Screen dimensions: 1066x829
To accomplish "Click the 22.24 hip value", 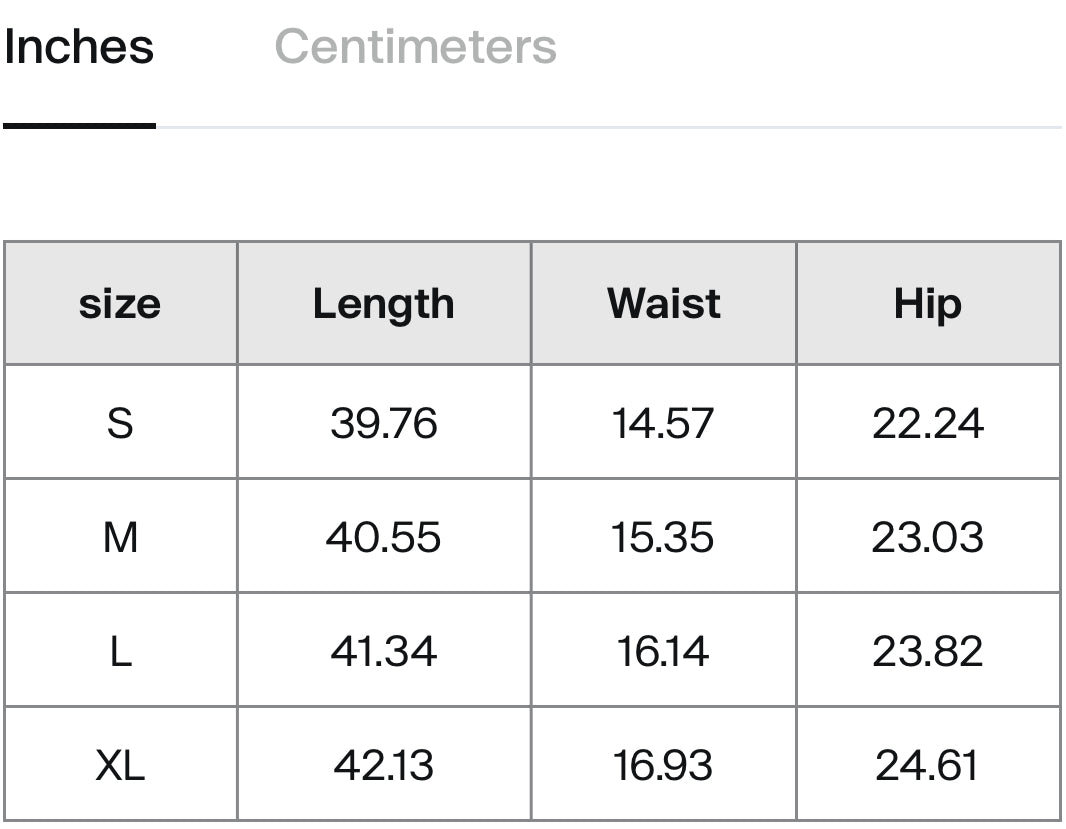I will 928,423.
